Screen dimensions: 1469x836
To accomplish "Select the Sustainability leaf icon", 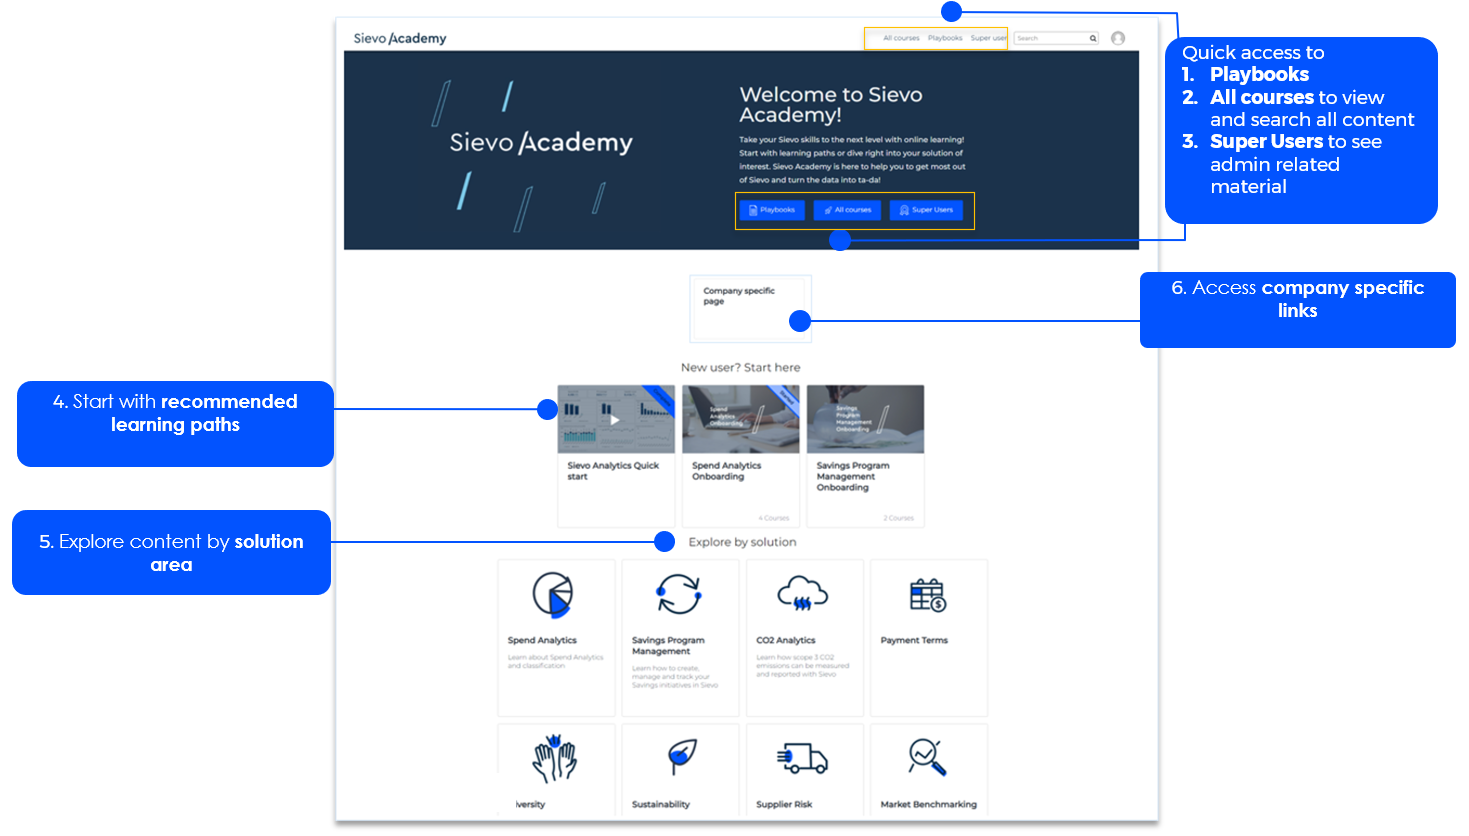I will [x=681, y=757].
